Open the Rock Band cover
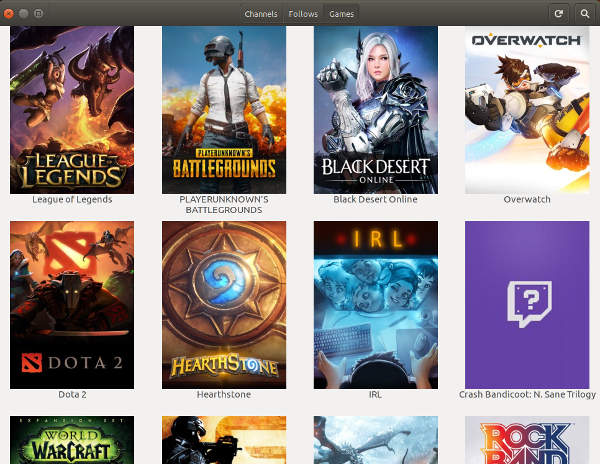 [x=527, y=440]
